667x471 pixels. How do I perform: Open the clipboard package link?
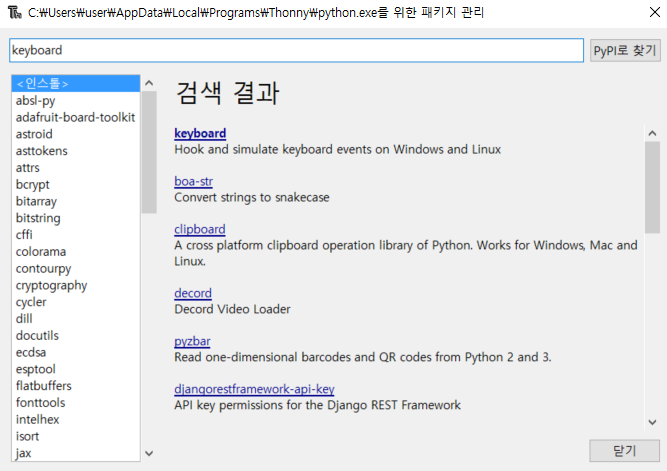[x=200, y=229]
